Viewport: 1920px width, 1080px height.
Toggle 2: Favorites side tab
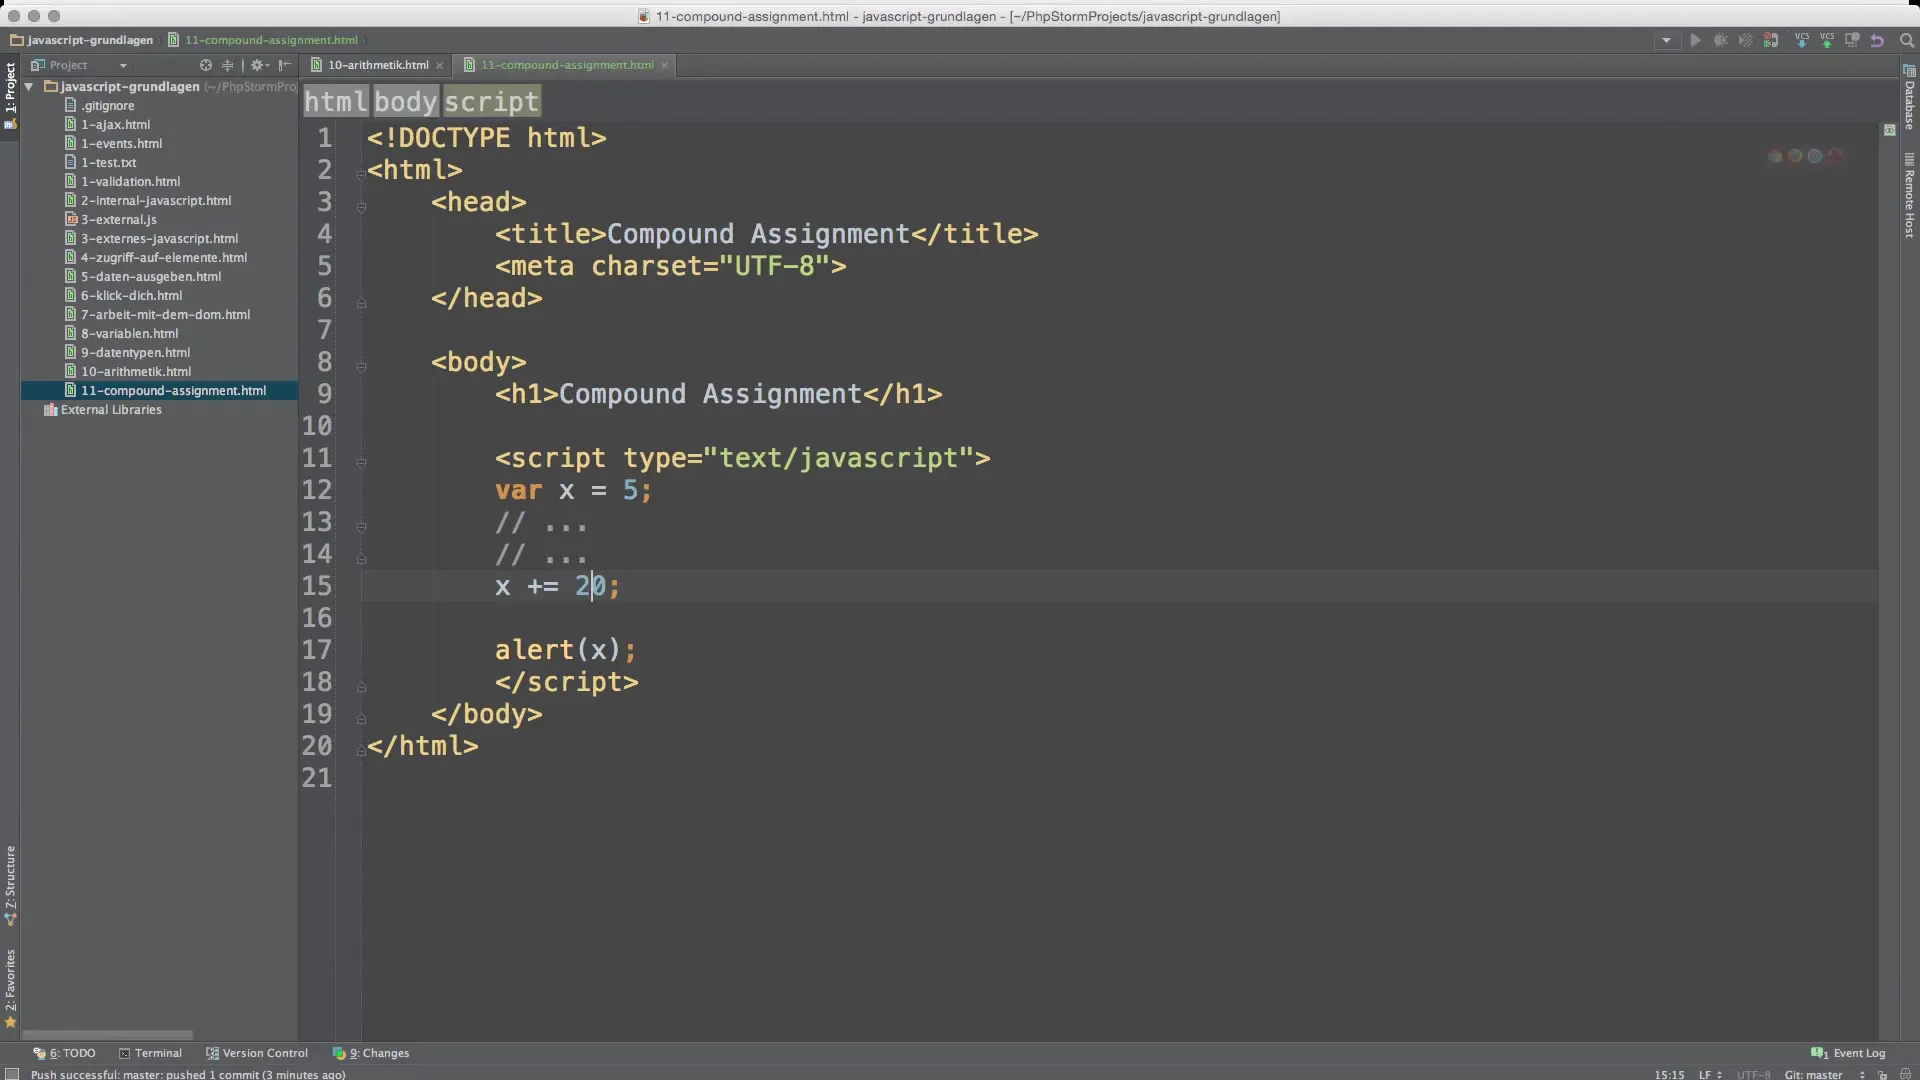(x=10, y=988)
